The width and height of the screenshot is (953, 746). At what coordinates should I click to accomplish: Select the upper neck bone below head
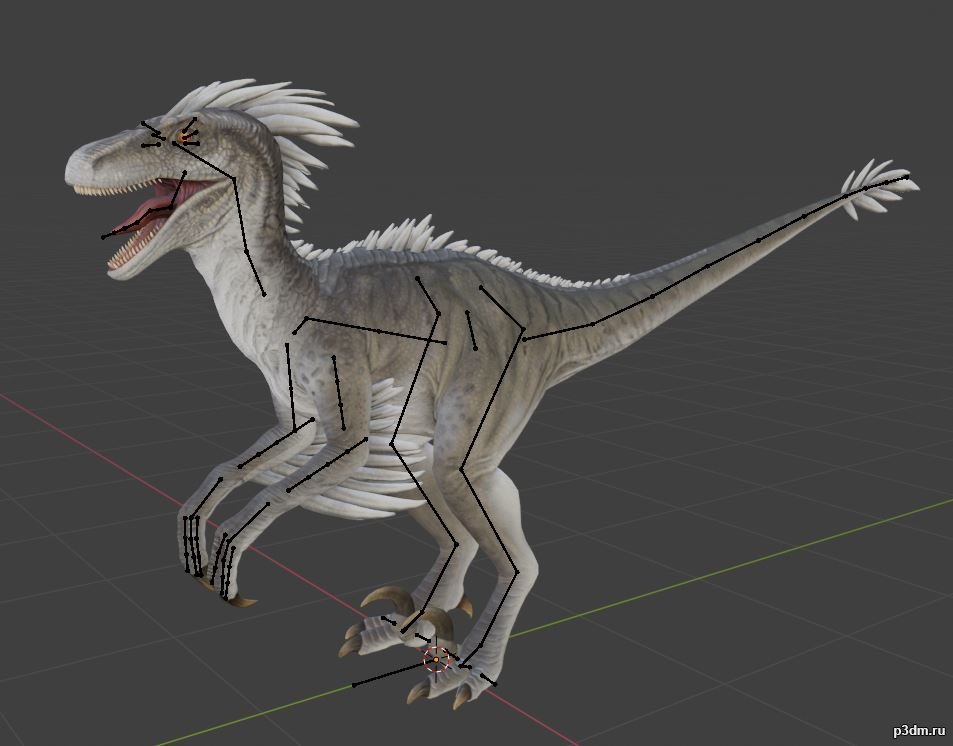[x=240, y=214]
